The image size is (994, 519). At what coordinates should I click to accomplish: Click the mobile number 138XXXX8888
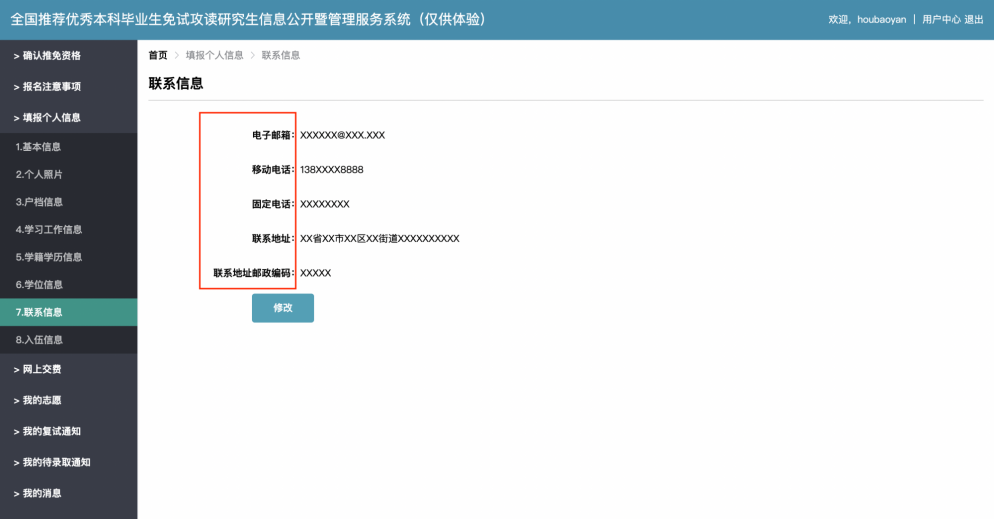coord(332,170)
